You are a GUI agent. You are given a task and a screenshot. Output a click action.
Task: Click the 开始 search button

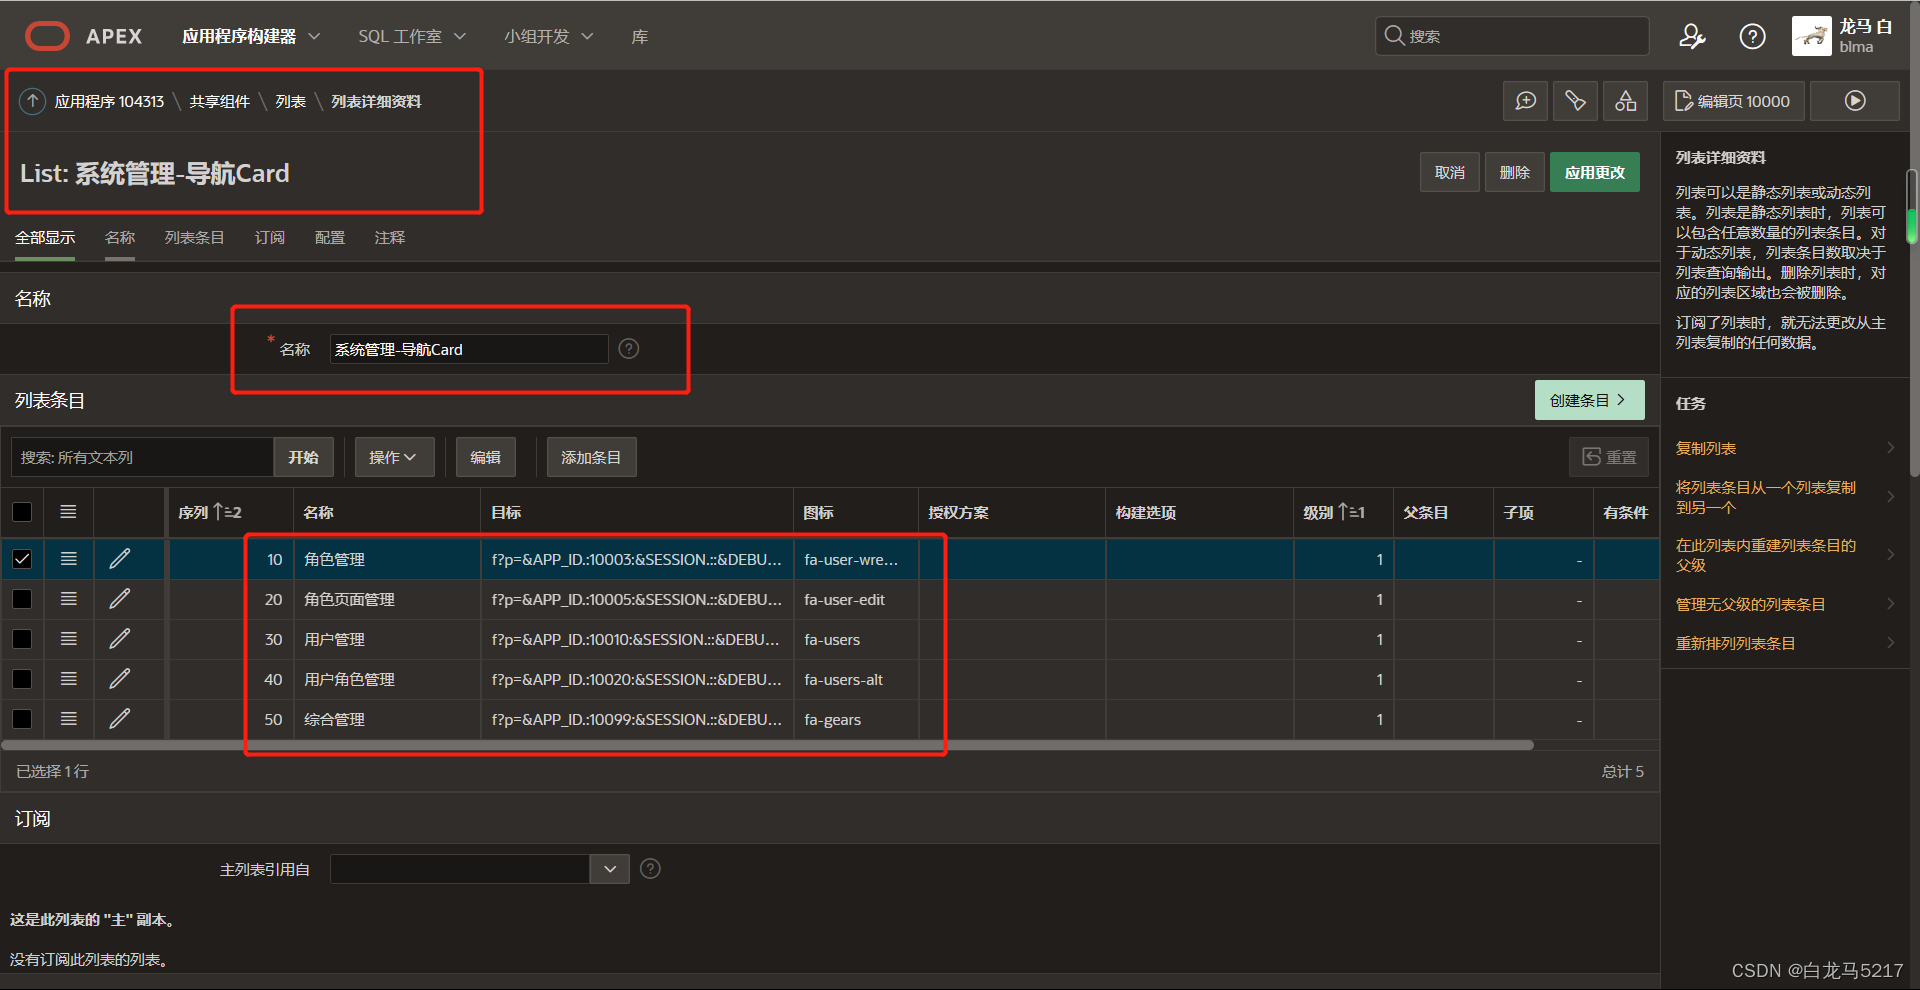[303, 457]
